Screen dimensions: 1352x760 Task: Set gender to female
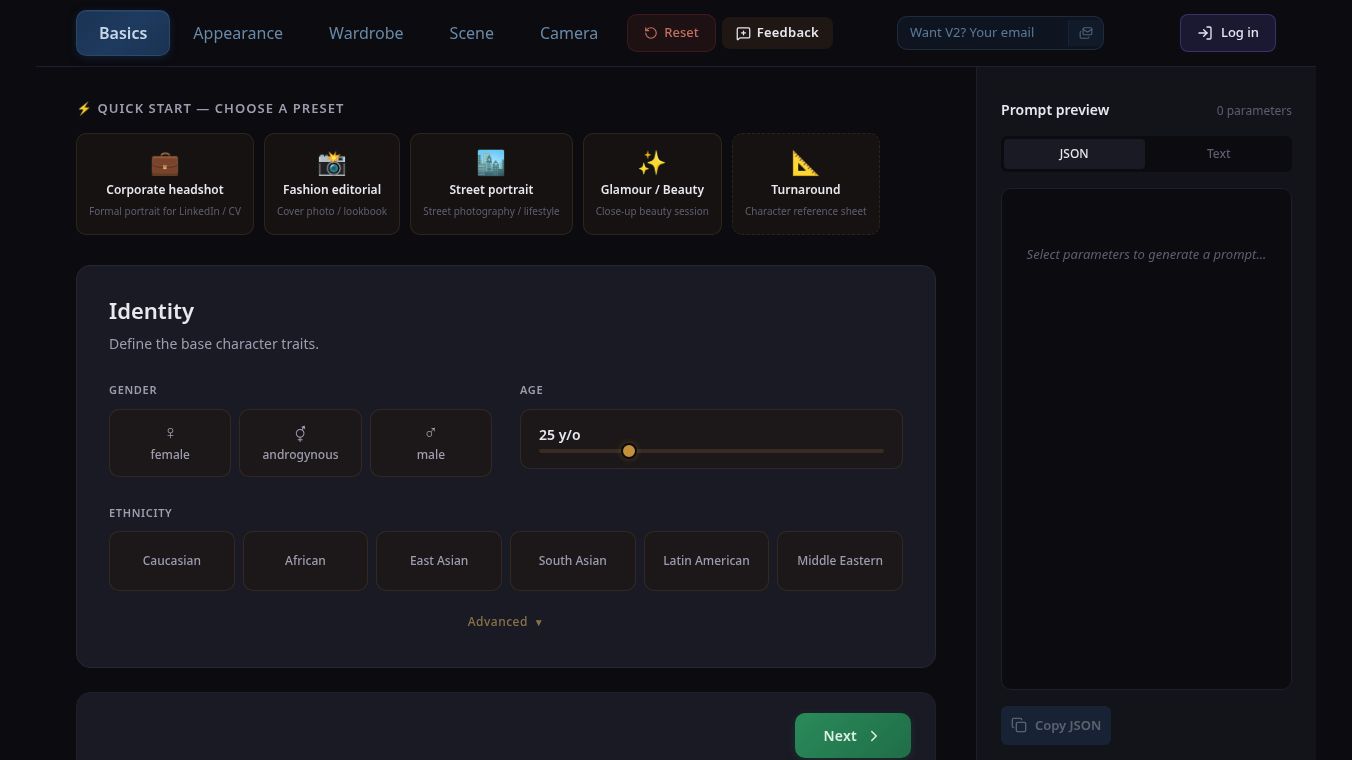click(170, 443)
